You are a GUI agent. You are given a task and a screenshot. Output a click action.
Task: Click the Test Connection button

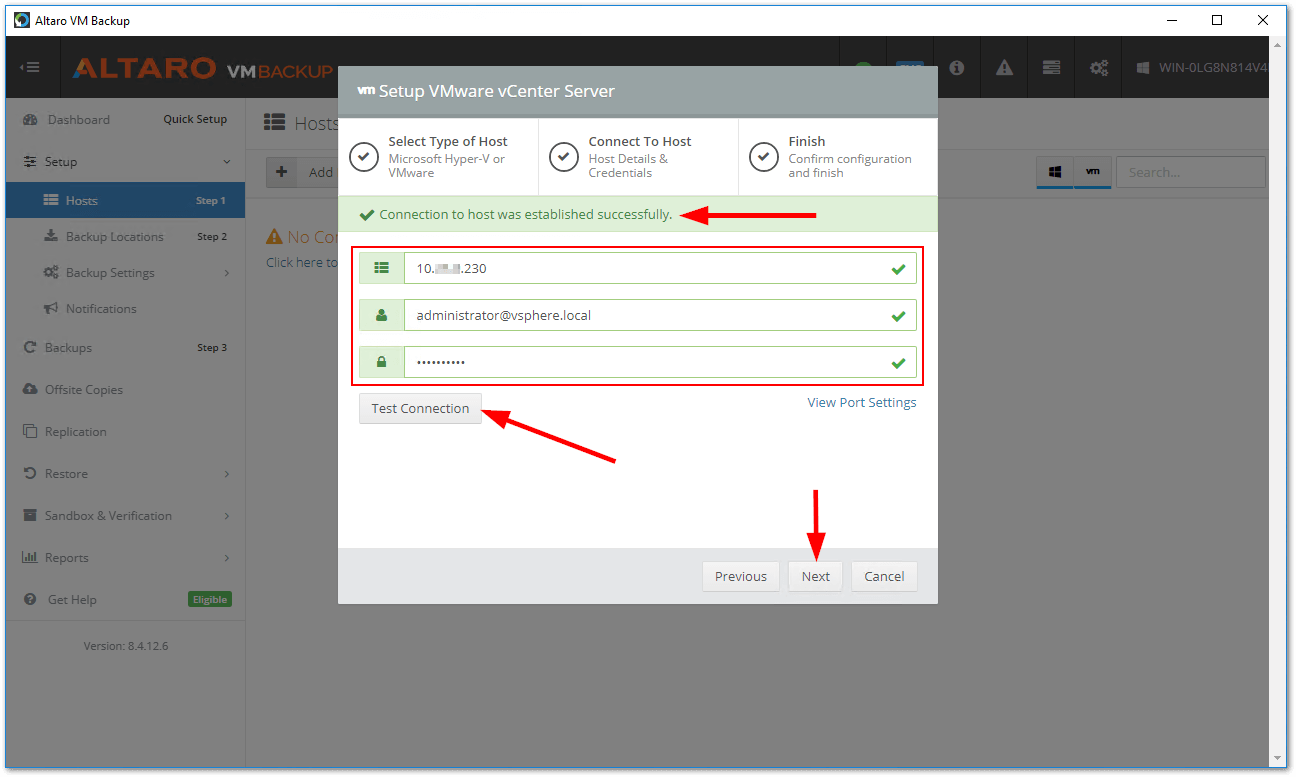[x=420, y=408]
